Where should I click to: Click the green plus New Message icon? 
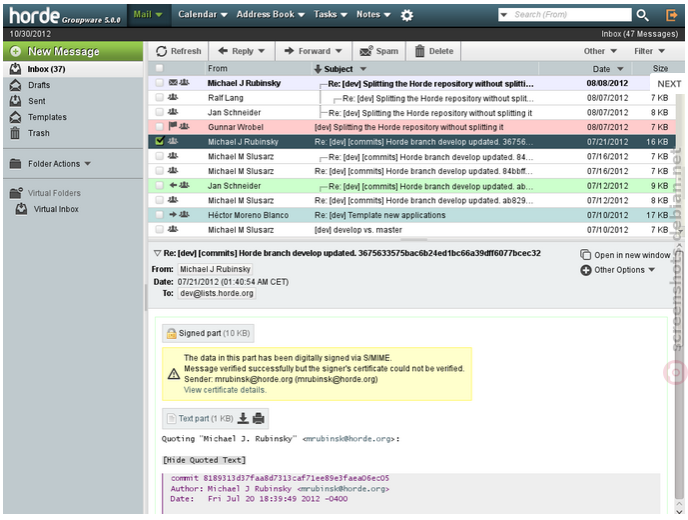pos(15,51)
